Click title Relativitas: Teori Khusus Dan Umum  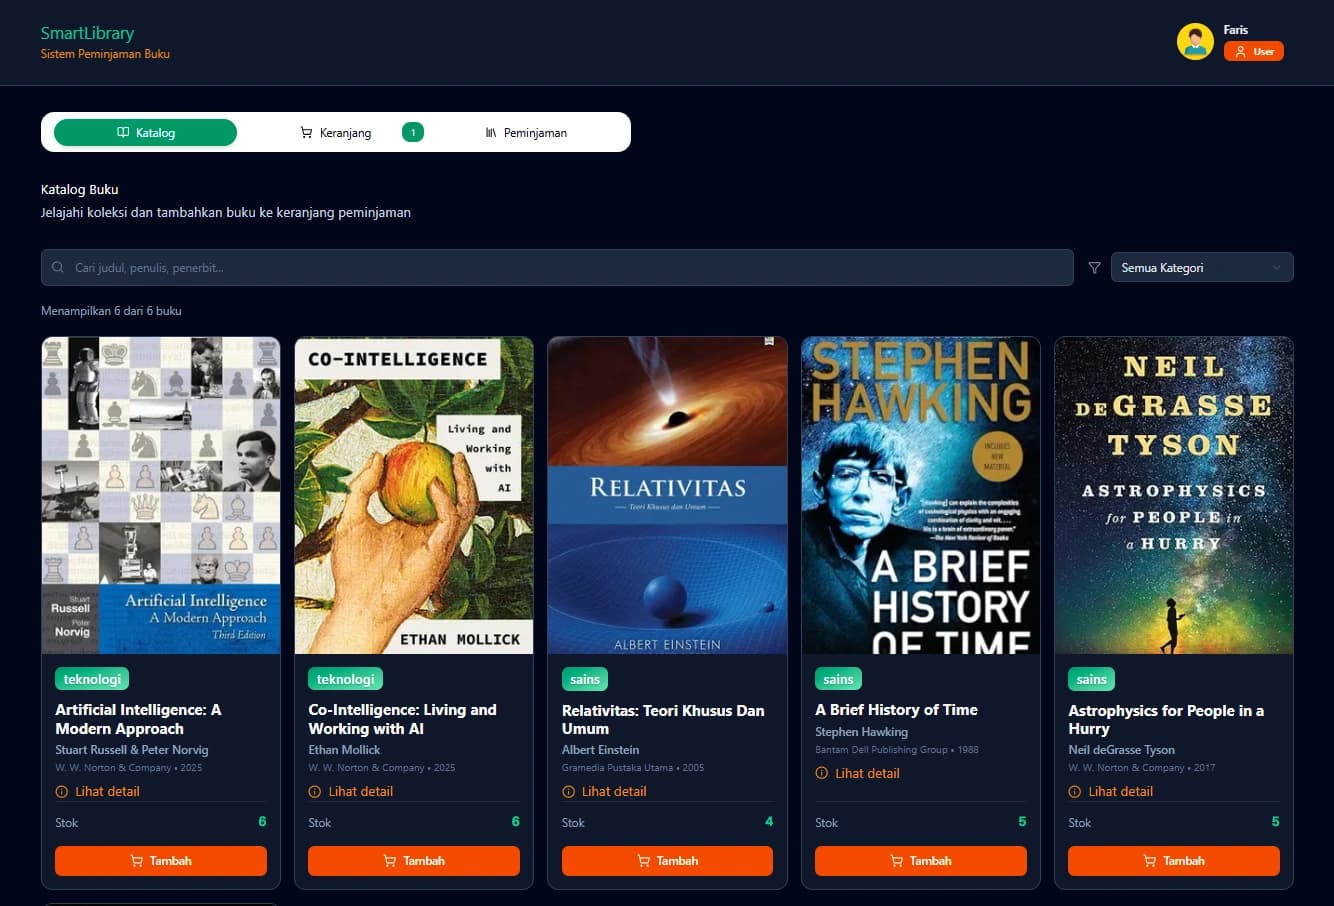663,720
